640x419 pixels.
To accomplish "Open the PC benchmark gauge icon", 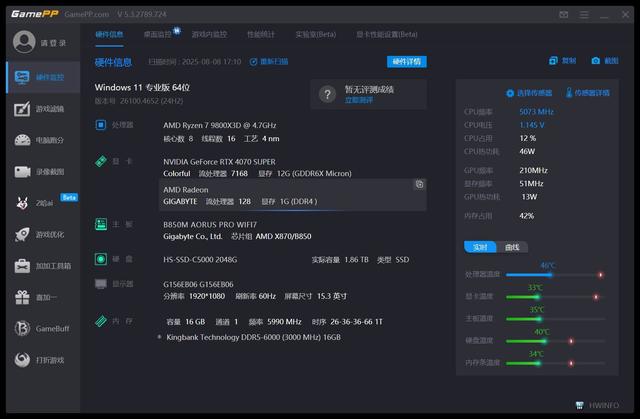I will tap(22, 140).
